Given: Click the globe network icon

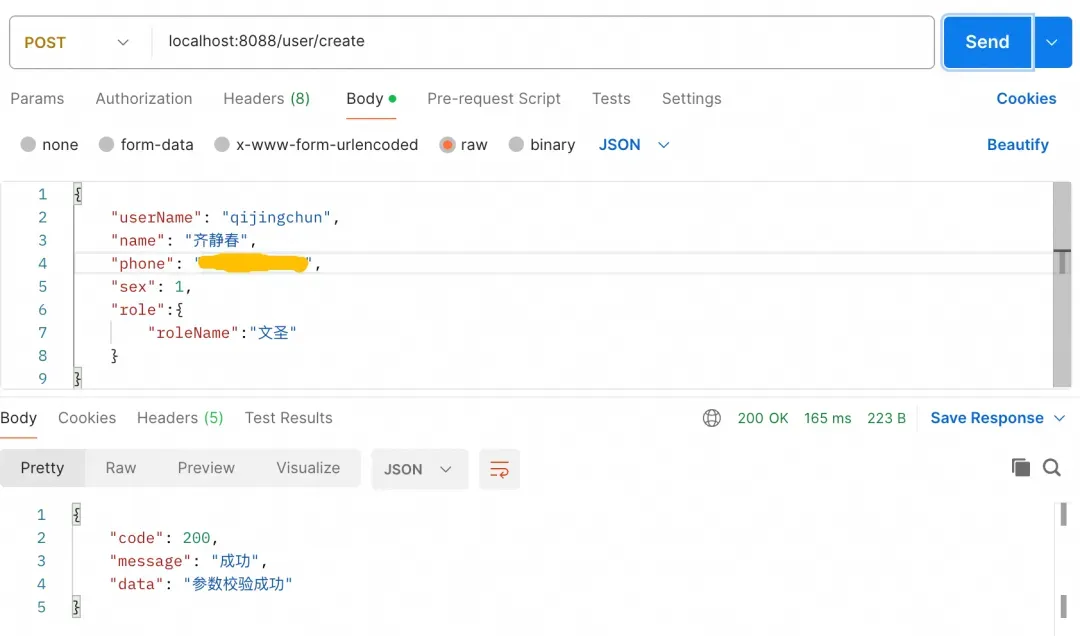Looking at the screenshot, I should coord(712,418).
